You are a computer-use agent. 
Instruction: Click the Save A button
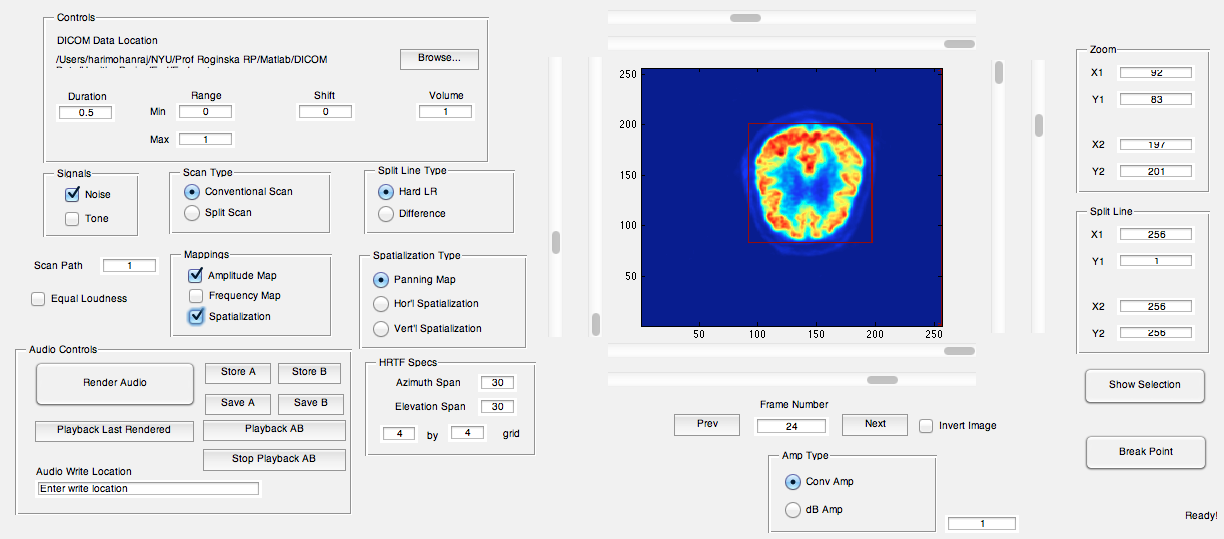[x=238, y=404]
